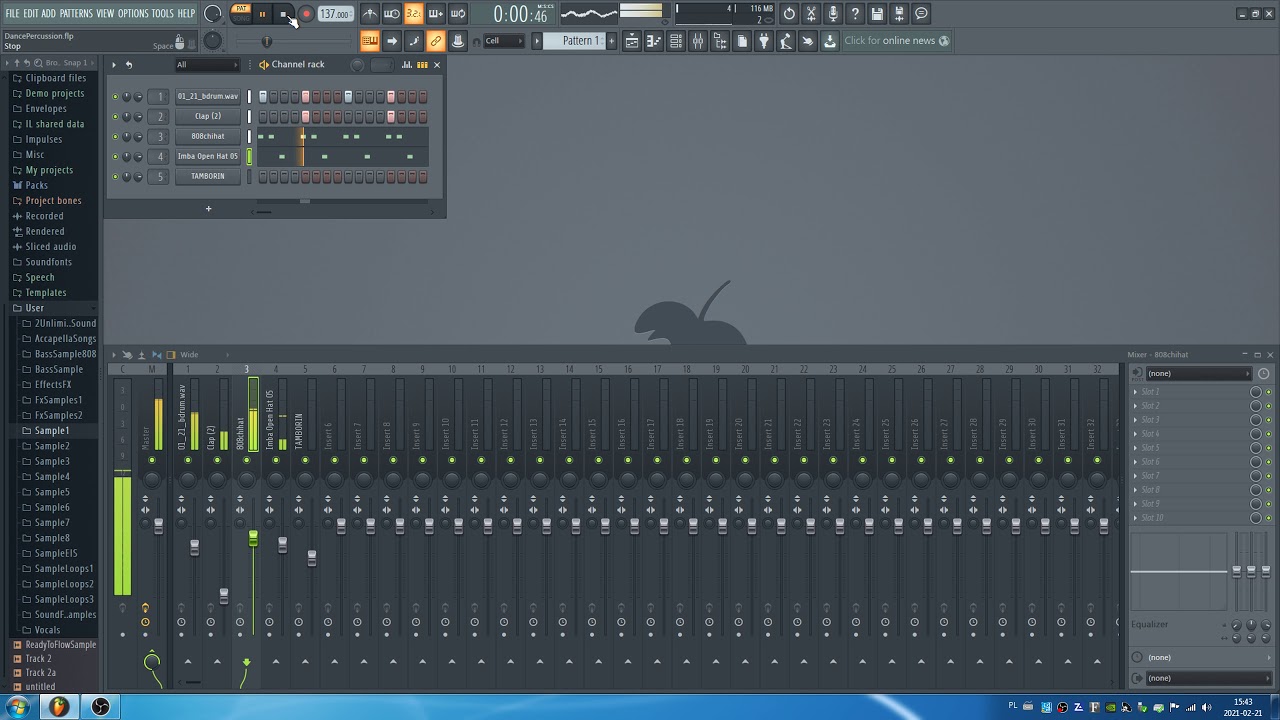The width and height of the screenshot is (1280, 720).
Task: Switch the PAT/SONG mode toggle
Action: 241,14
